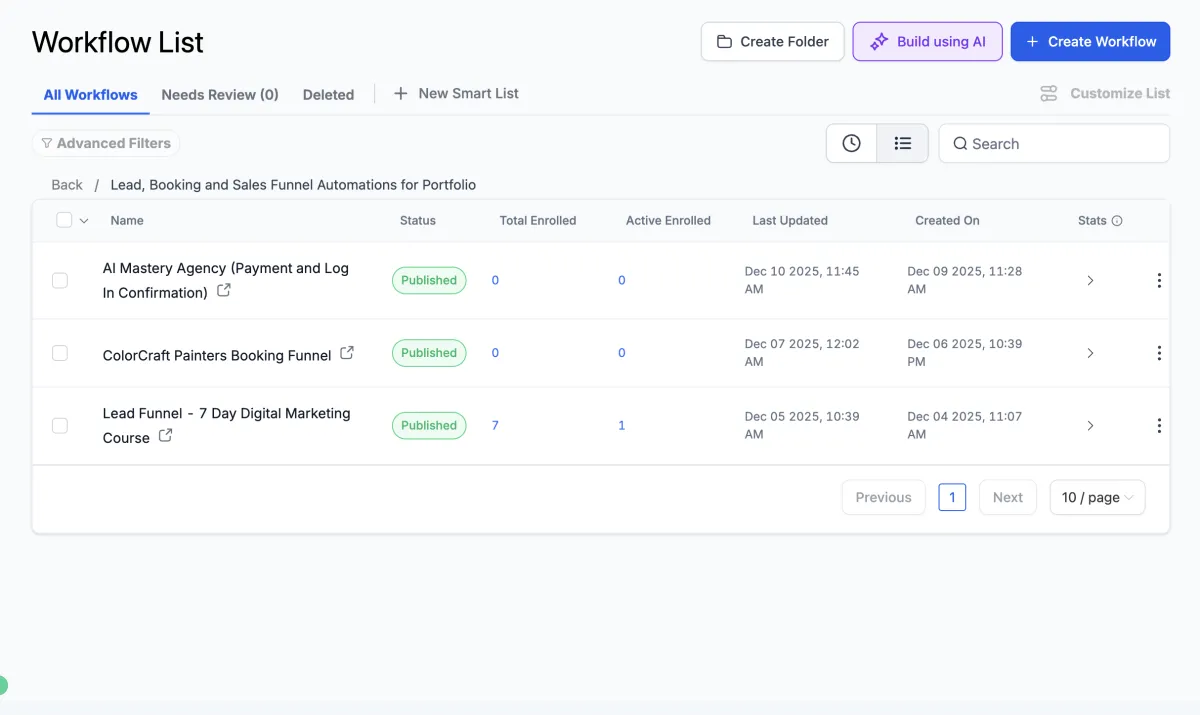1200x715 pixels.
Task: Open Lead Funnel course external link icon
Action: point(166,435)
